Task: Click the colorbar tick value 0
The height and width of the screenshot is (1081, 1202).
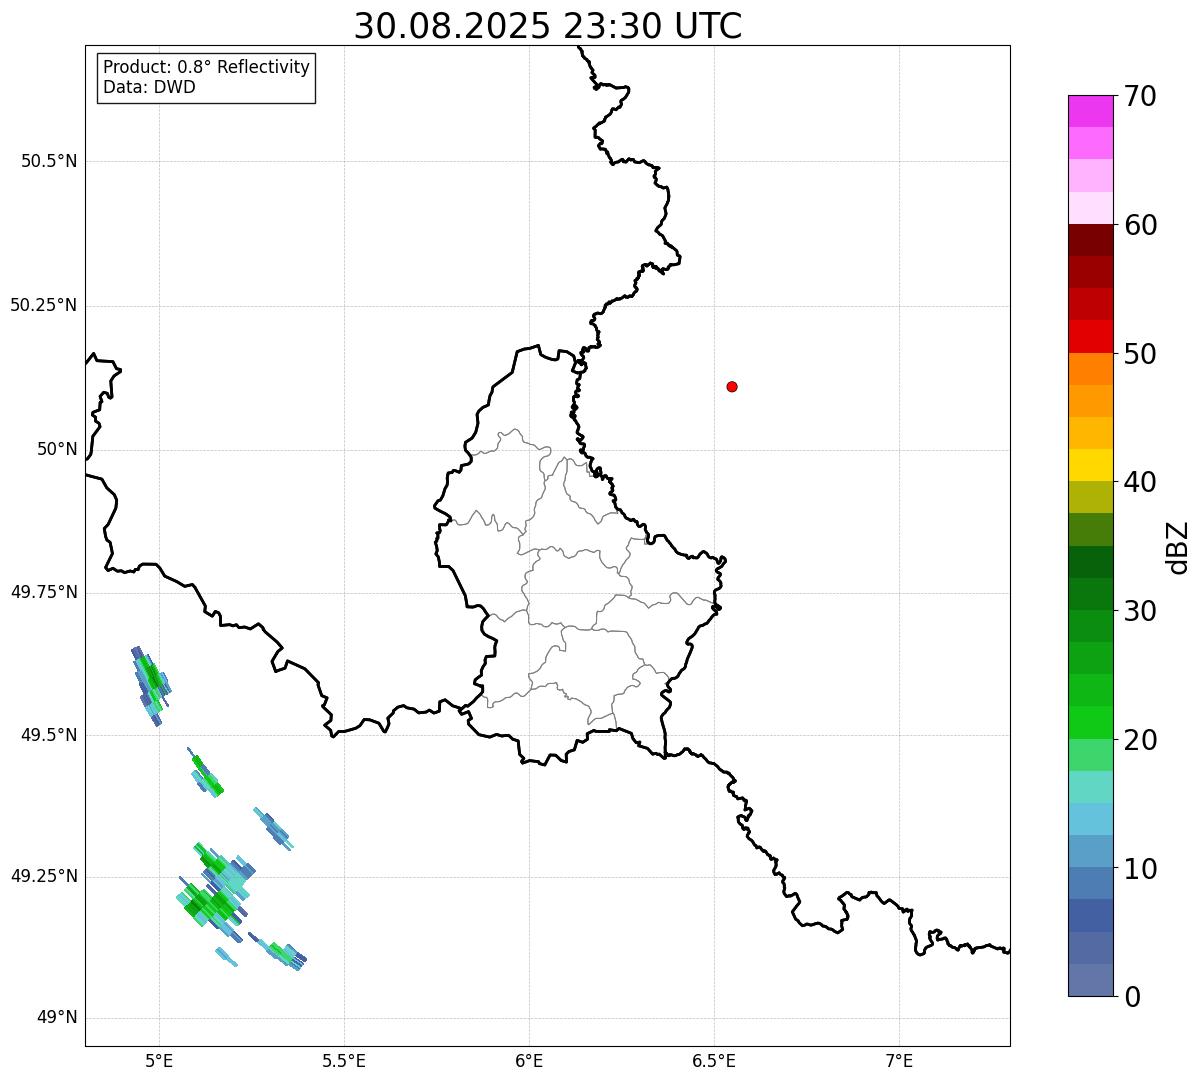Action: (x=1132, y=997)
